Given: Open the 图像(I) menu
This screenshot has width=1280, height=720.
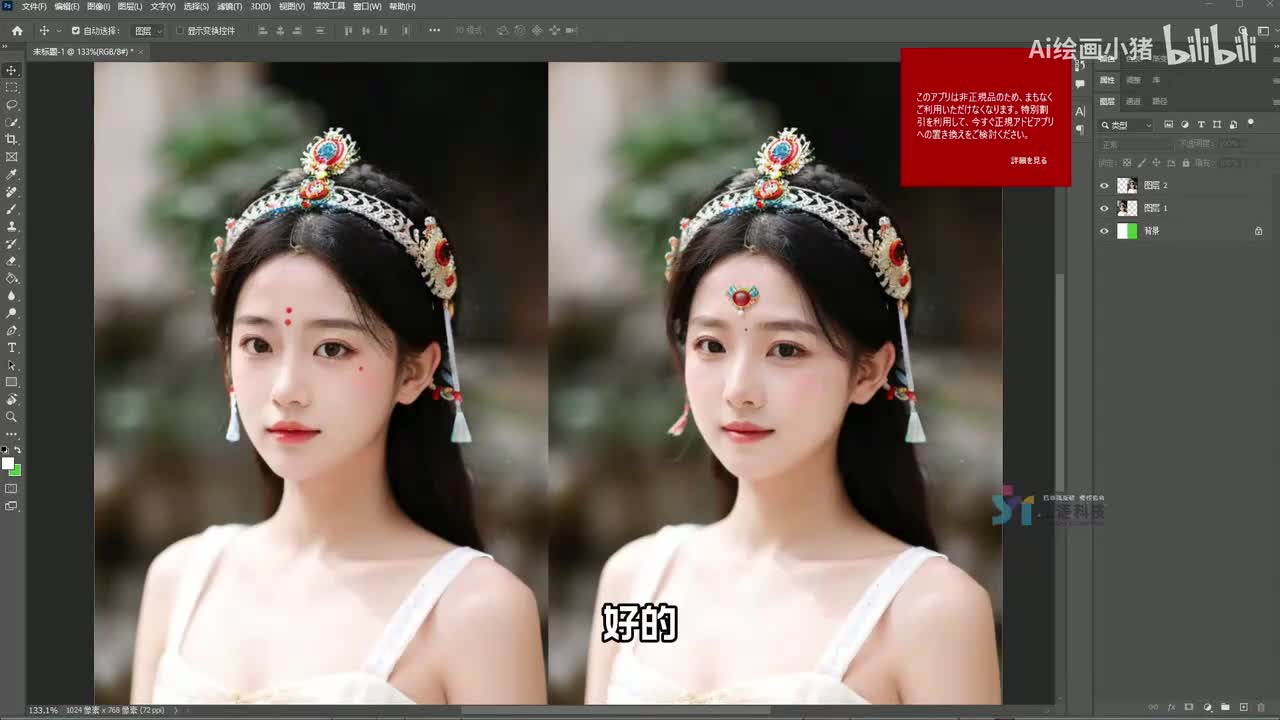Looking at the screenshot, I should (x=99, y=6).
